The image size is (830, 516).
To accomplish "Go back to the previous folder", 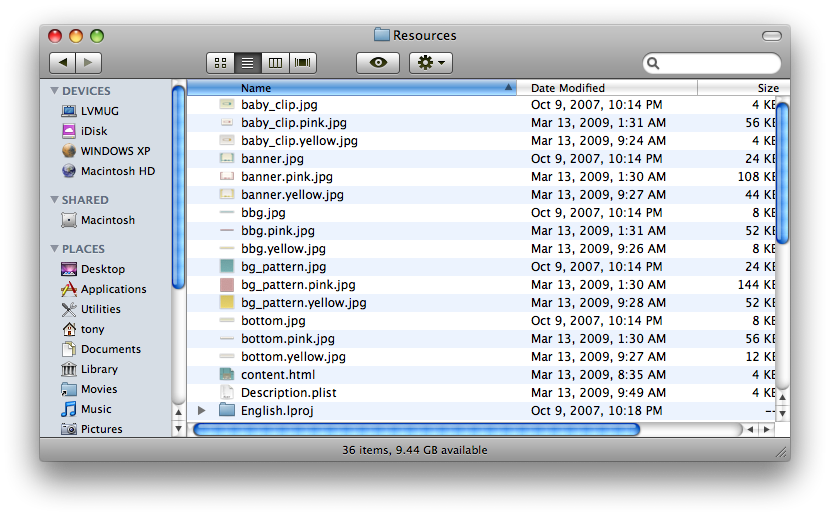I will [x=63, y=63].
